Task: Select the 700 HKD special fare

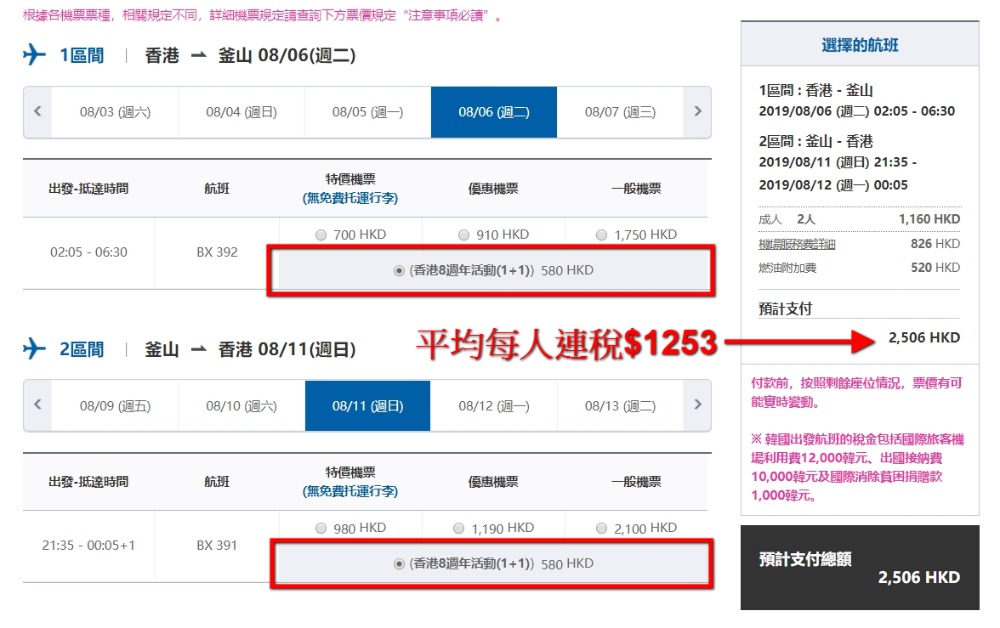Action: [321, 235]
